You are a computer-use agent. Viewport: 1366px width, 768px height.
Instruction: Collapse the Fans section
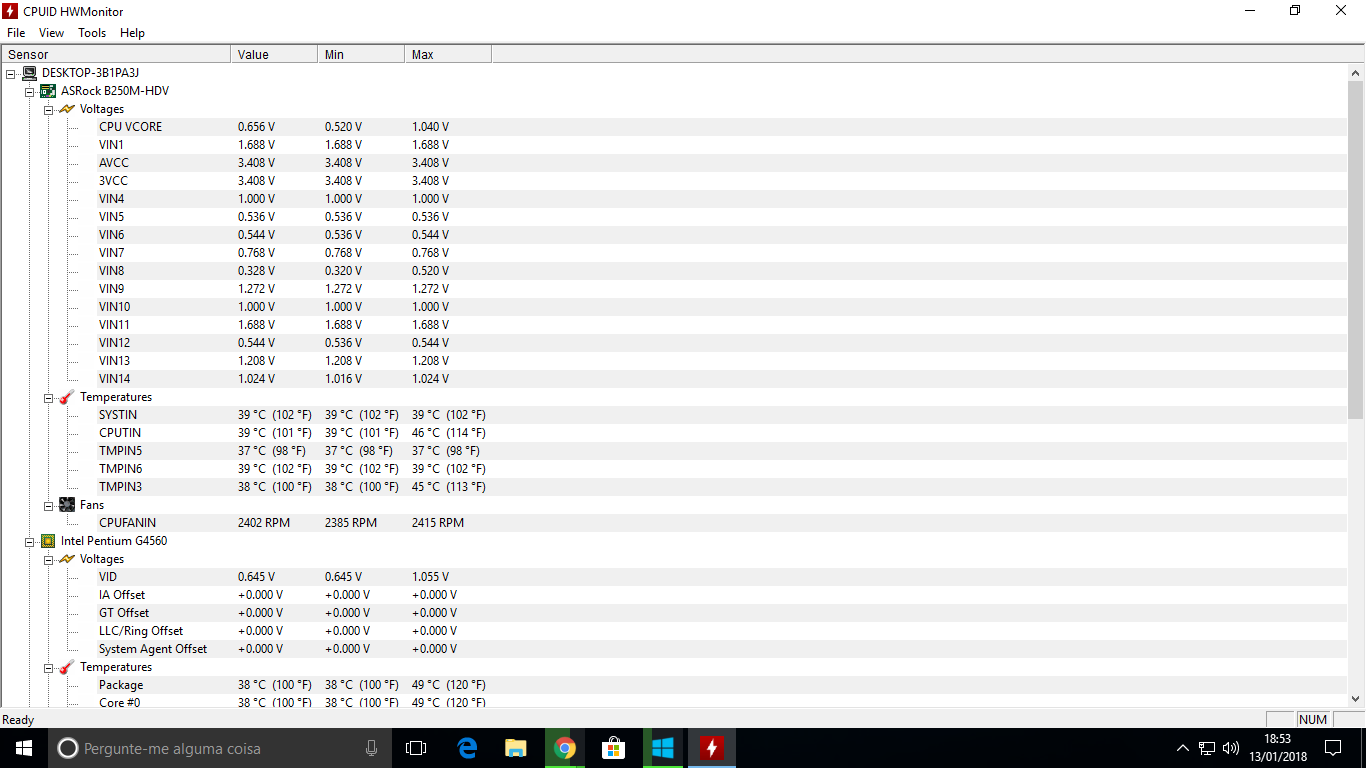tap(48, 505)
